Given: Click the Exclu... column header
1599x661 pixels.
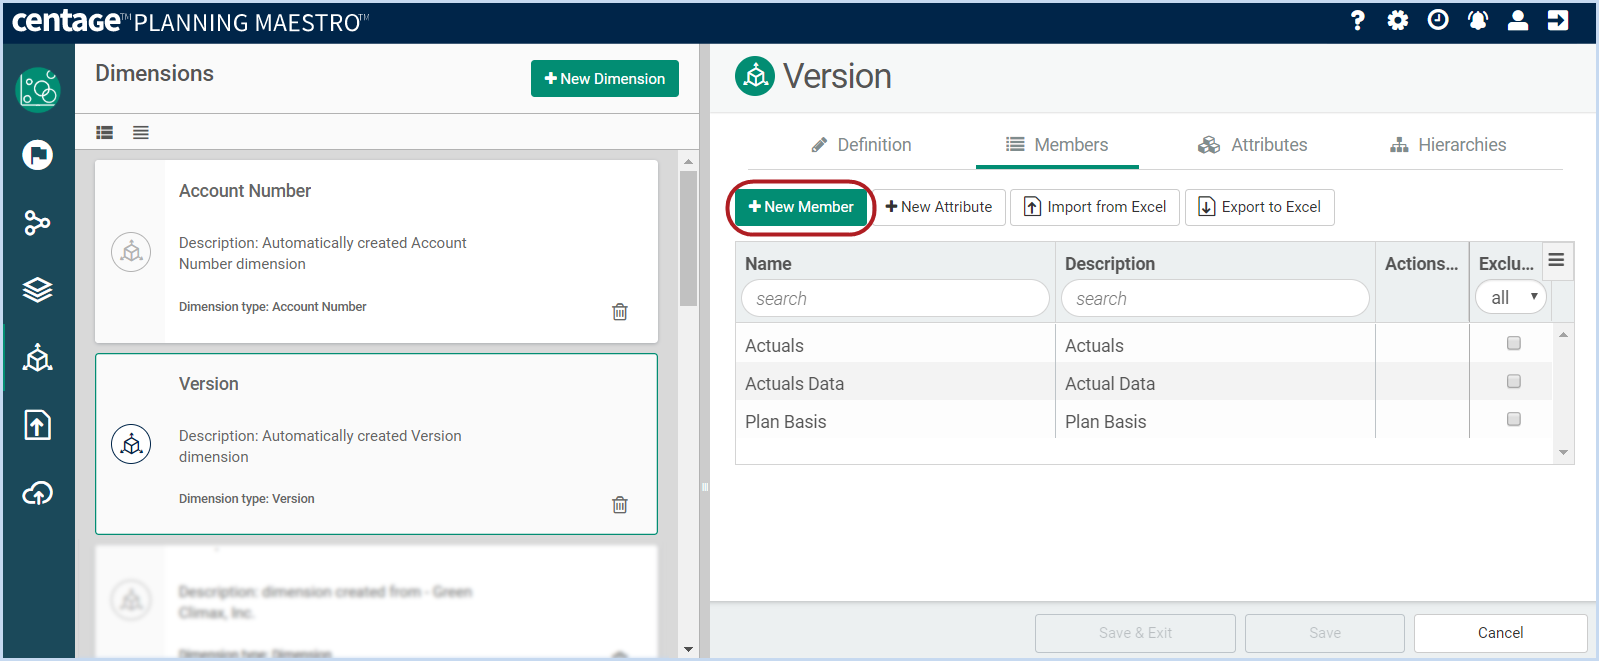Looking at the screenshot, I should pyautogui.click(x=1506, y=264).
